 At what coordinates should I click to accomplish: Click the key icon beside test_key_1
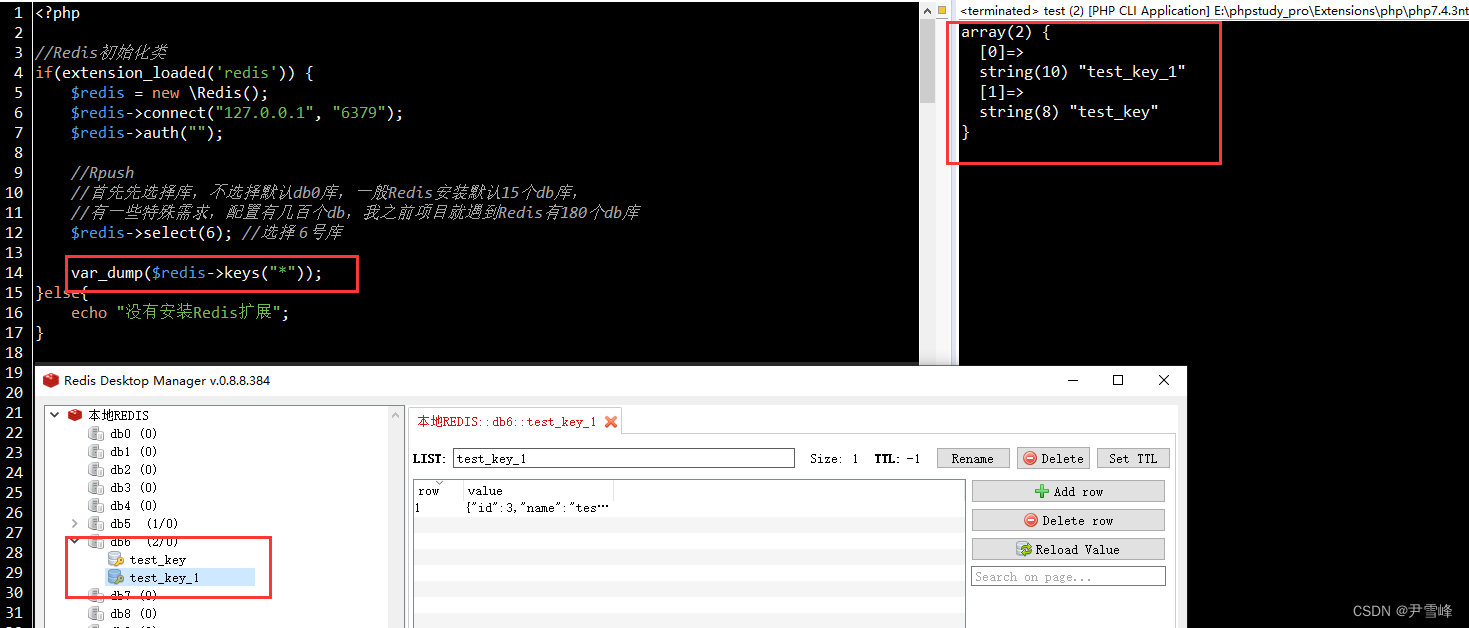tap(115, 578)
